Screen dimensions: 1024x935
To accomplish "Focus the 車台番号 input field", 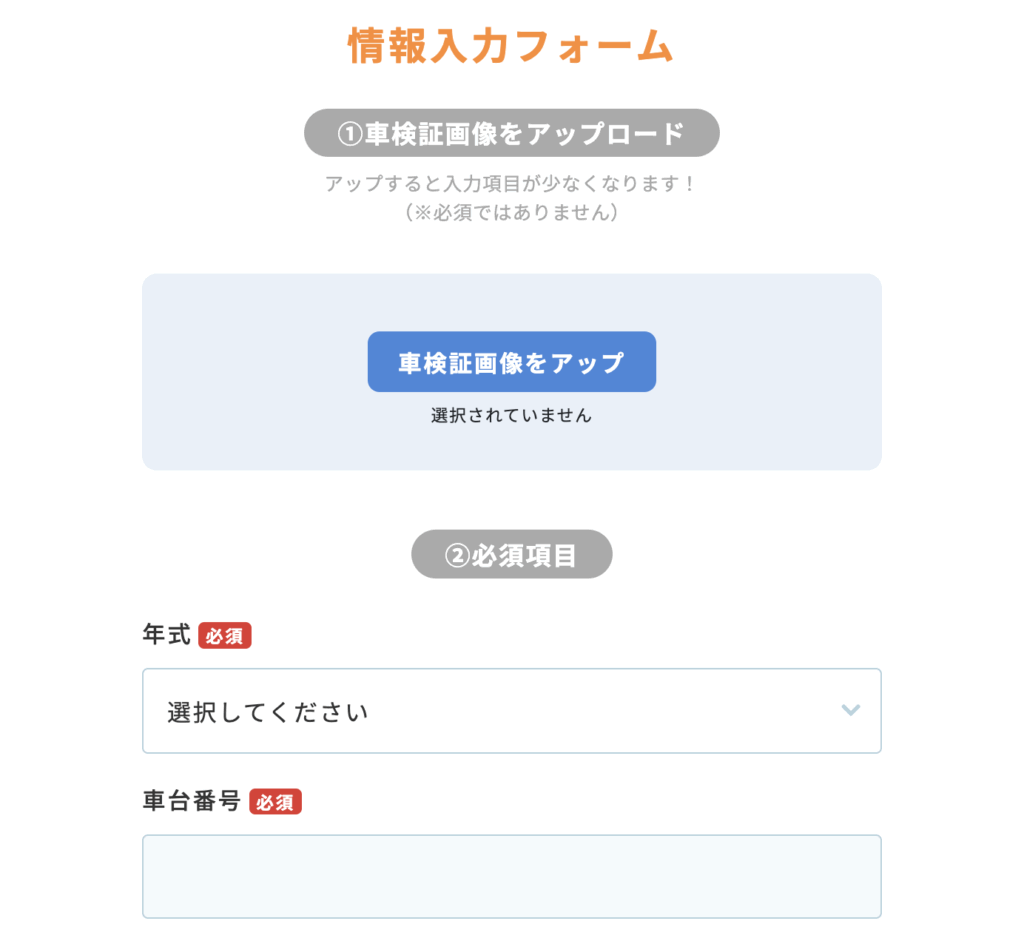I will [x=511, y=876].
